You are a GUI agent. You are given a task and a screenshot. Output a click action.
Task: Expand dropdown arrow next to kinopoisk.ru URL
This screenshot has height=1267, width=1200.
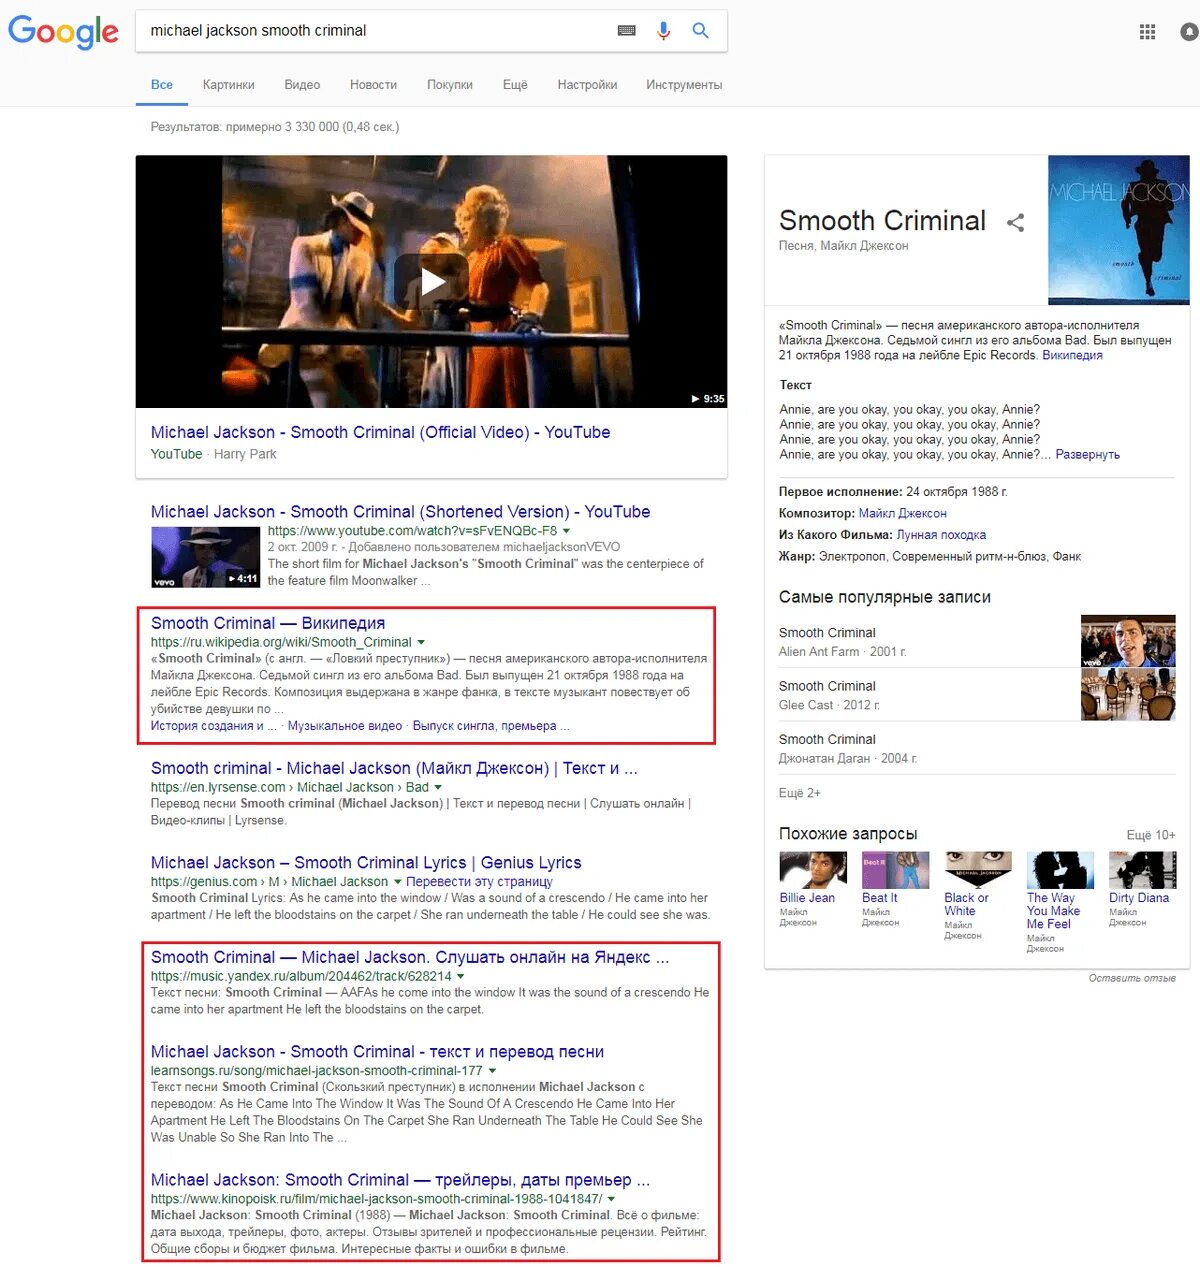(611, 1199)
